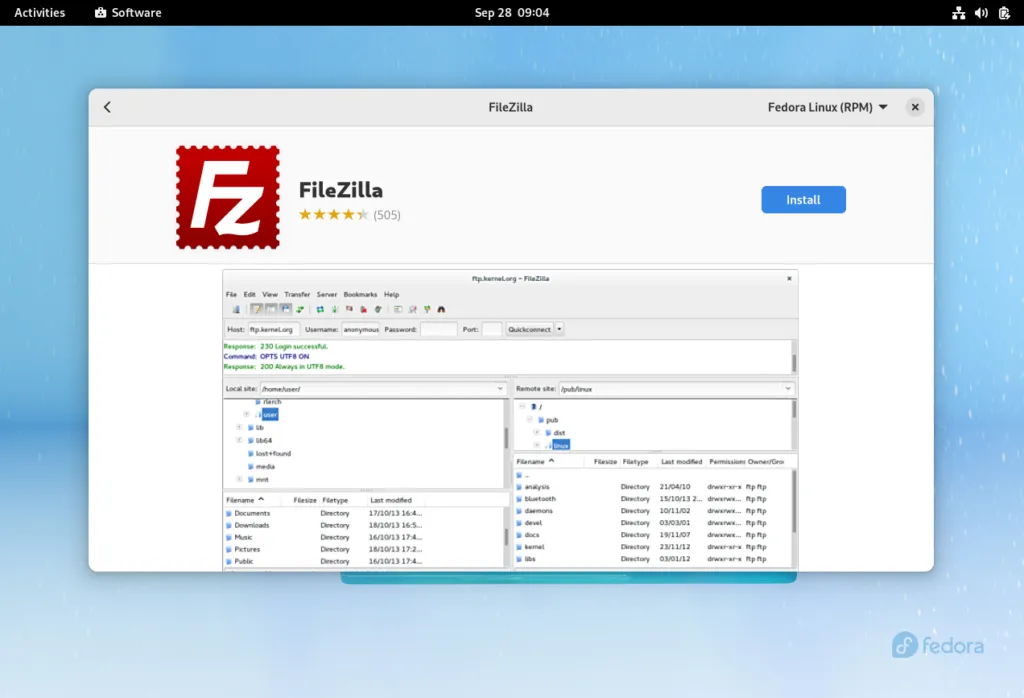Click the volume speaker icon

click(x=981, y=12)
